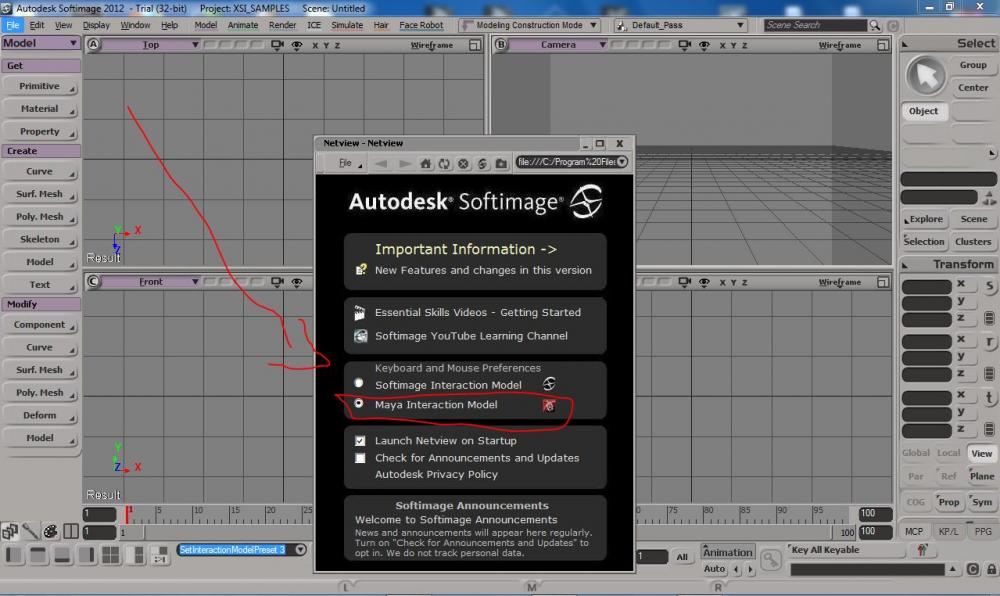Go back in Netview history
Viewport: 1000px width, 596px height.
click(x=381, y=163)
